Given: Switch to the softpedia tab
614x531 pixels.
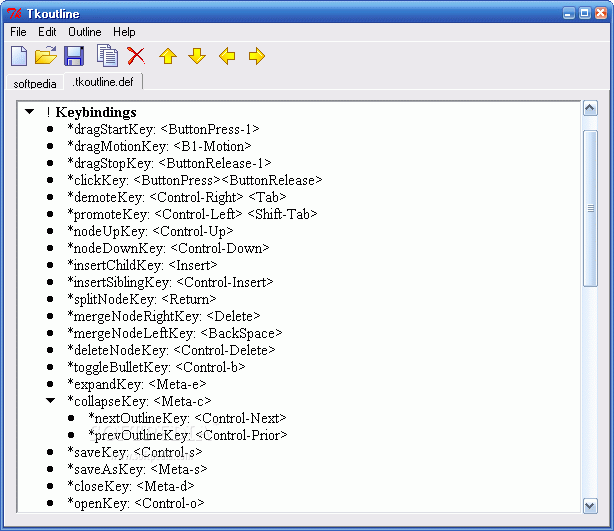Looking at the screenshot, I should click(34, 83).
